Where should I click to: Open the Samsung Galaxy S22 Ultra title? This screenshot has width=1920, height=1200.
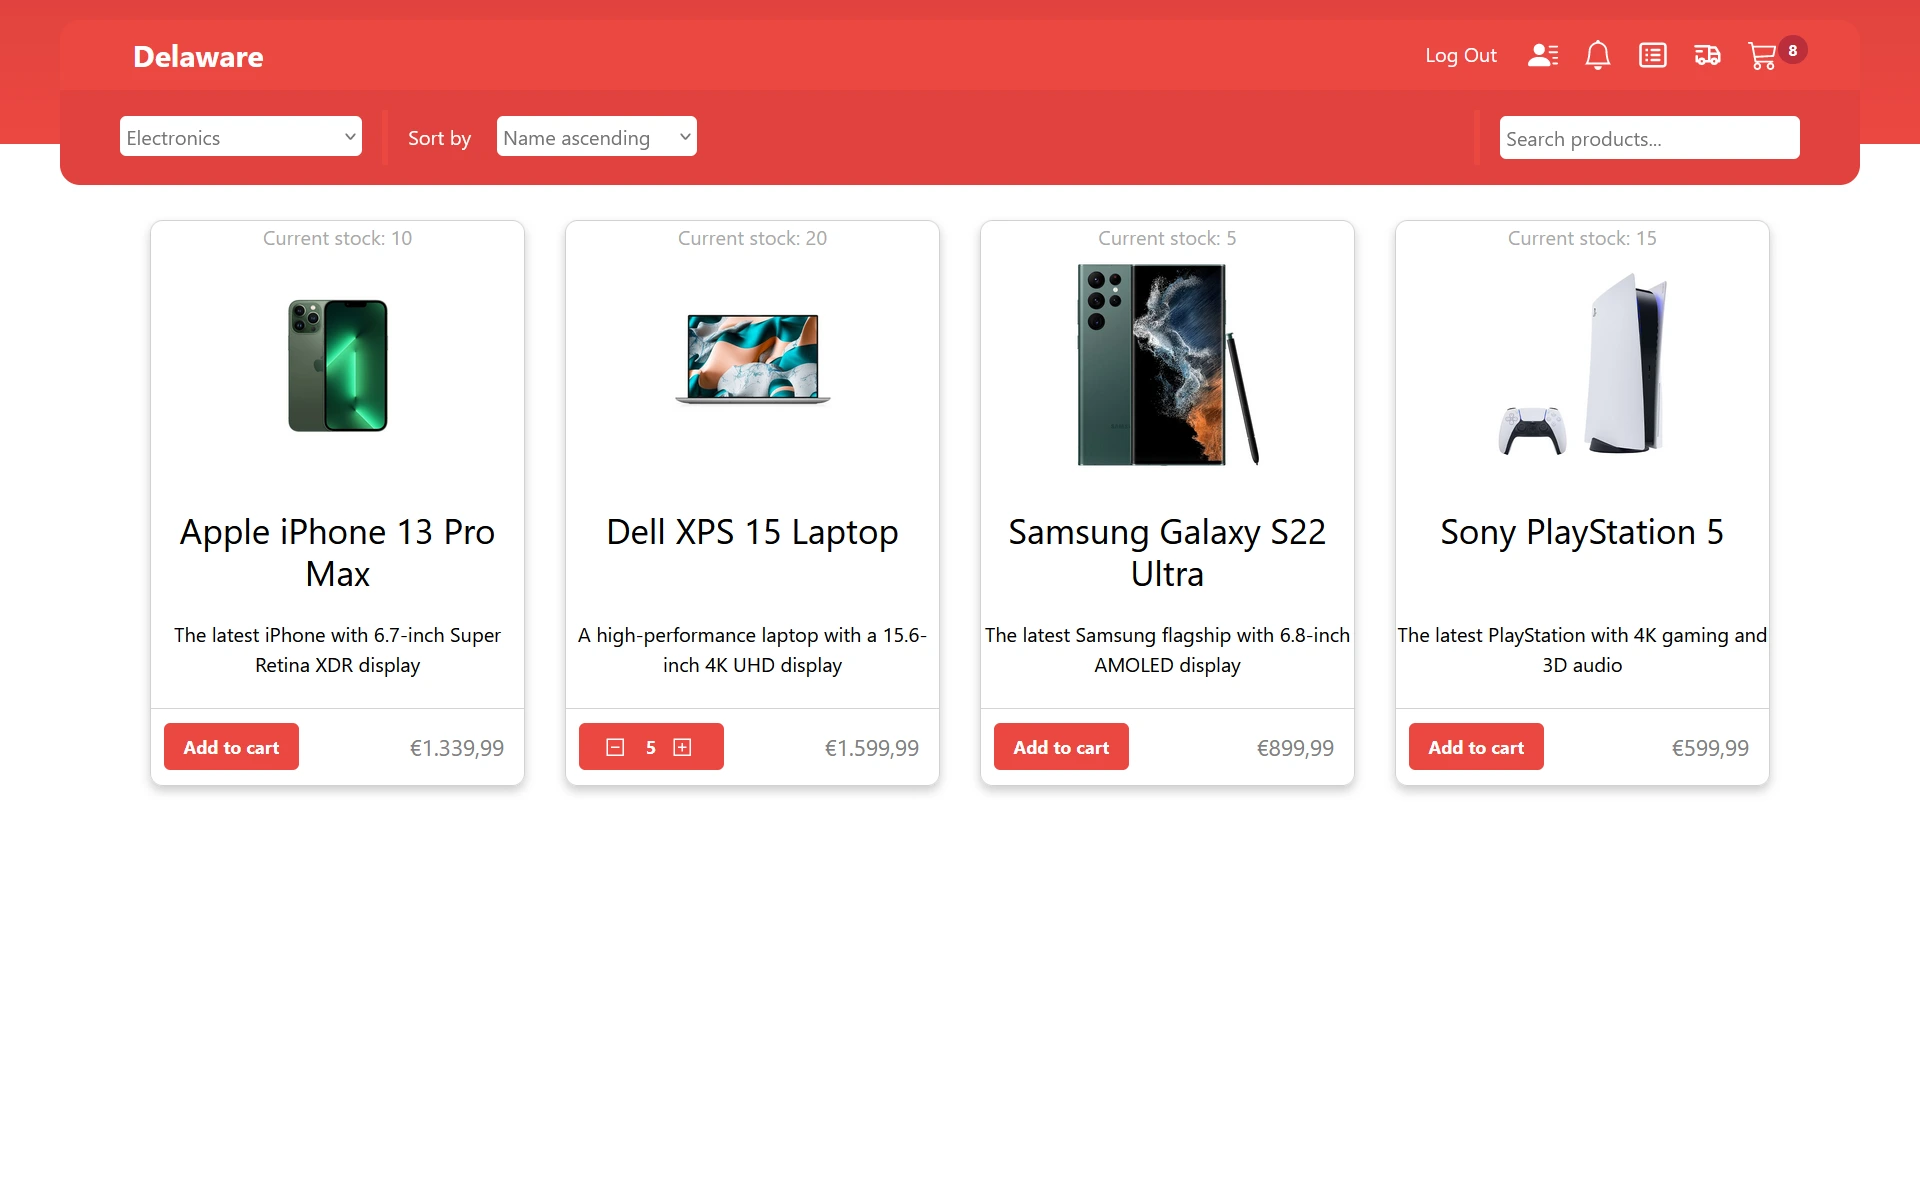[1167, 553]
